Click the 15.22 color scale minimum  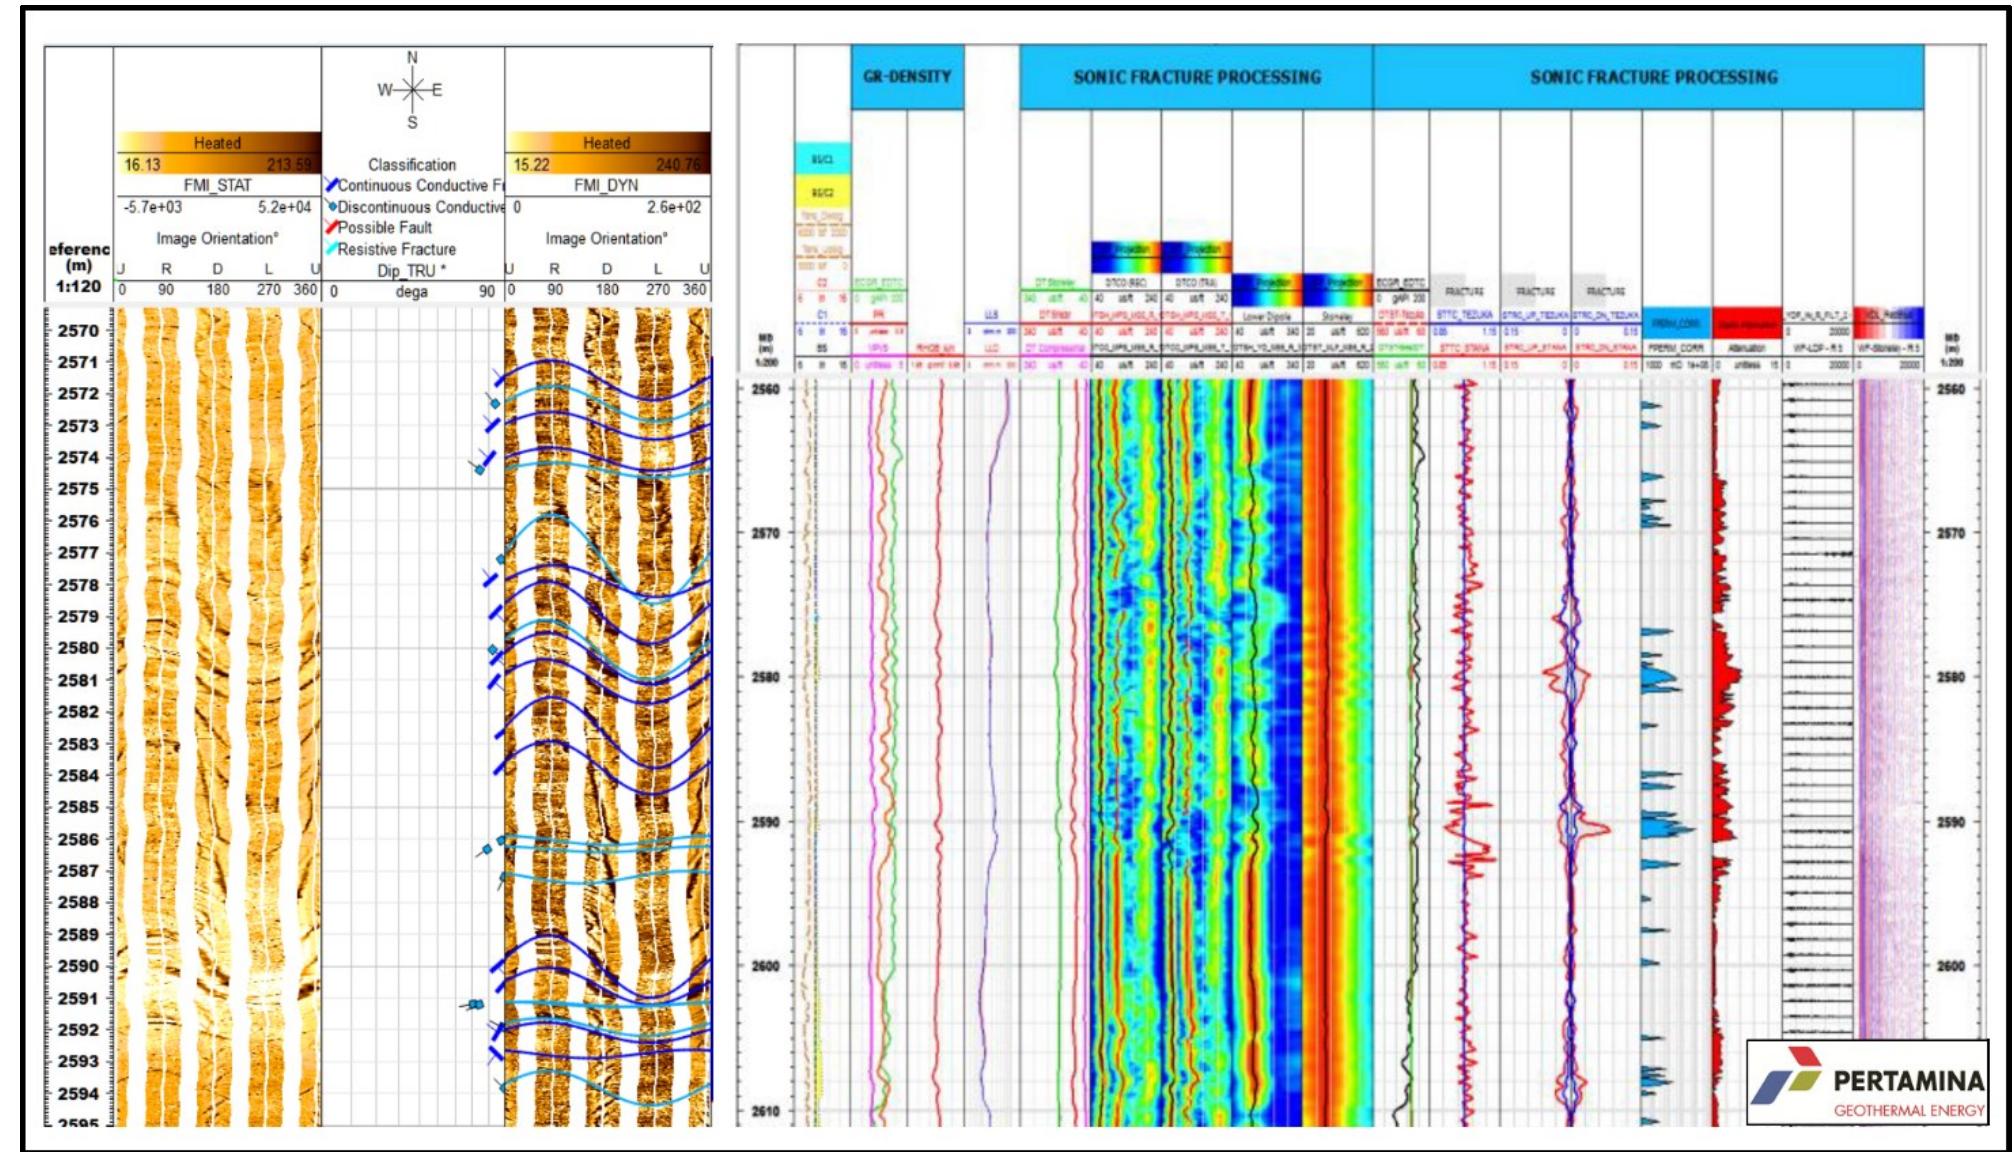pos(532,165)
